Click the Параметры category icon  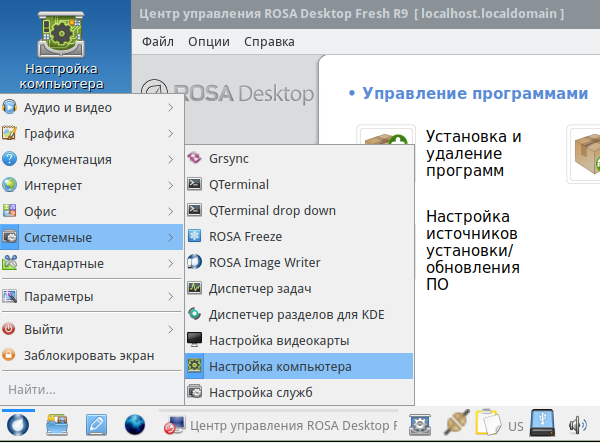[10, 296]
